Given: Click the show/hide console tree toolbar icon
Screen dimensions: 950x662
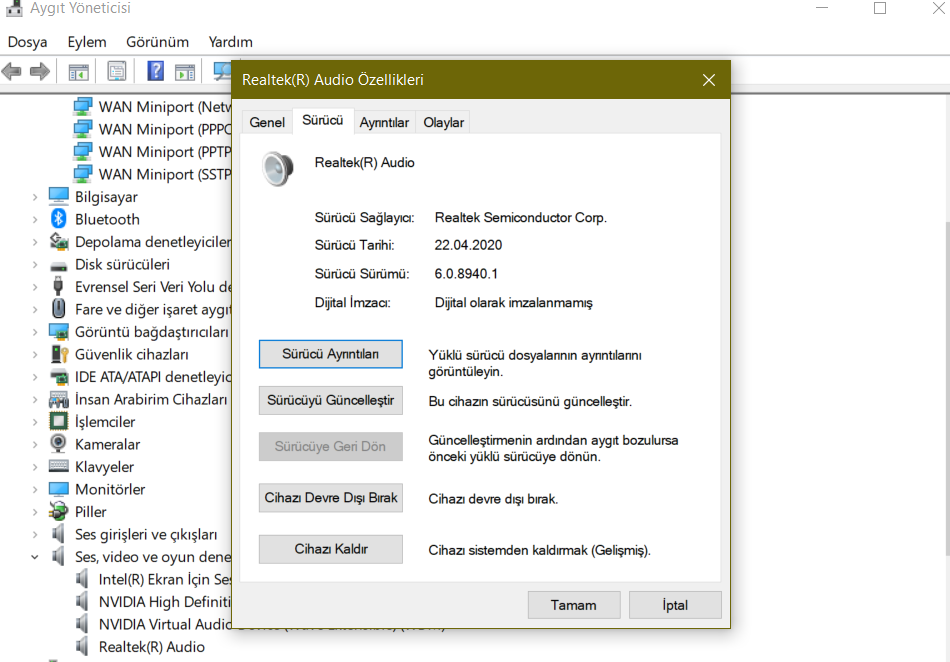Looking at the screenshot, I should point(78,72).
